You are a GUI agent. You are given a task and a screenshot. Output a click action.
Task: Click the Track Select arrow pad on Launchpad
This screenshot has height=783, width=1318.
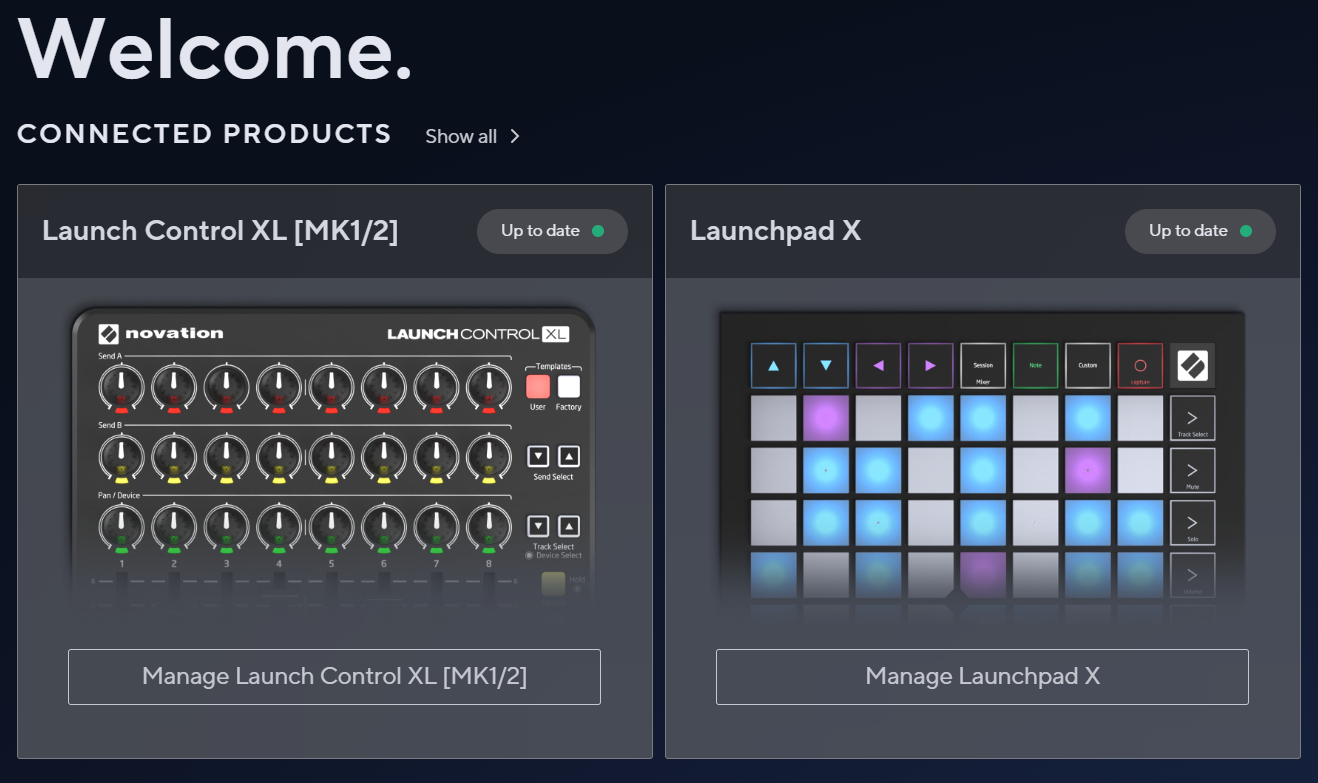pyautogui.click(x=1192, y=418)
